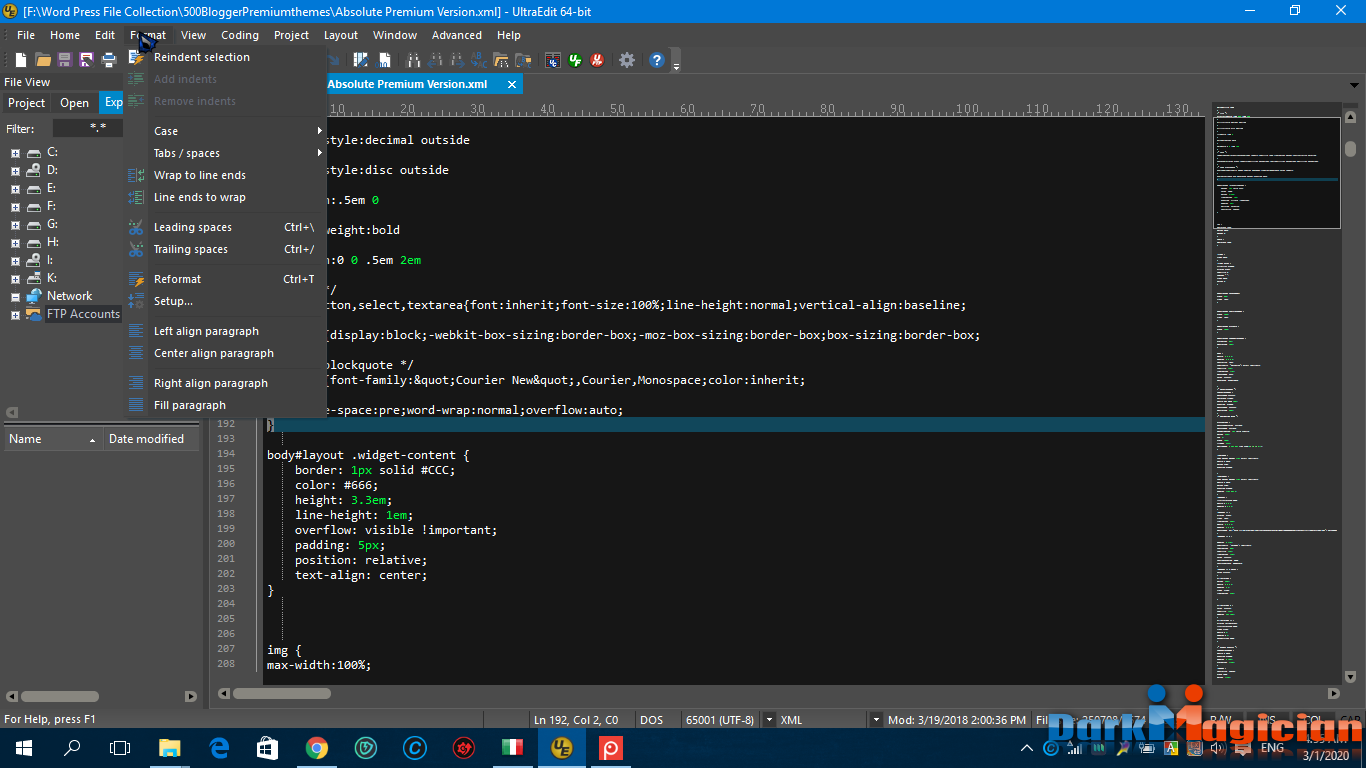
Task: Click the Filter input field
Action: pyautogui.click(x=88, y=129)
